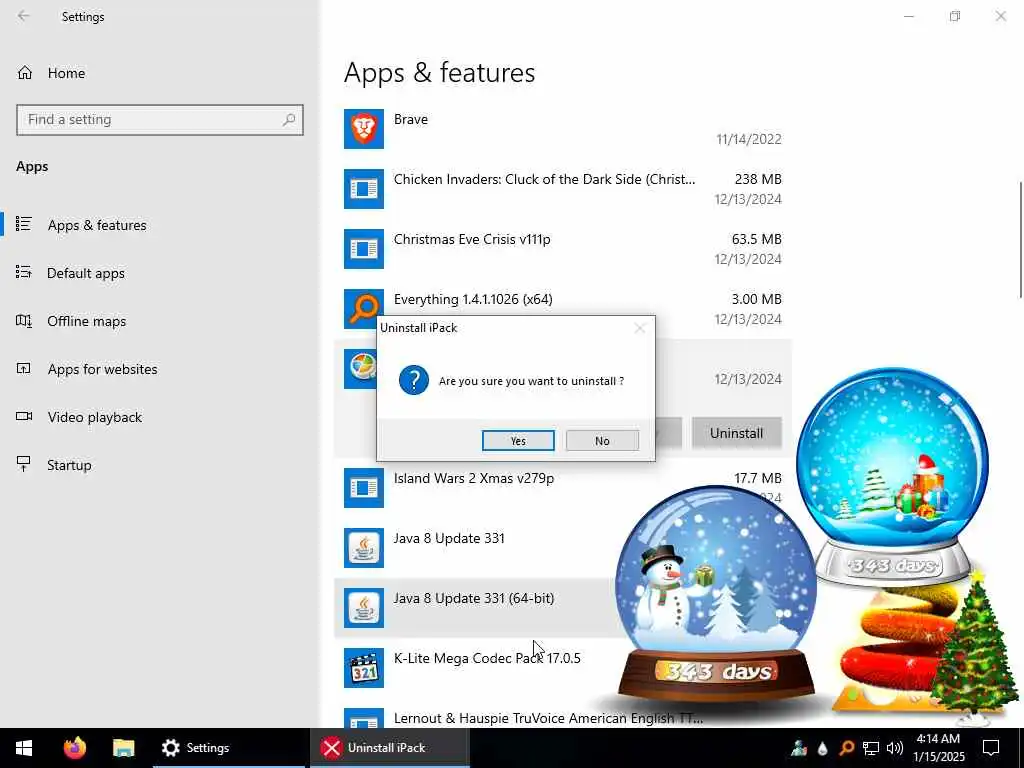Click the Offline maps sidebar icon
1024x768 pixels.
click(24, 321)
